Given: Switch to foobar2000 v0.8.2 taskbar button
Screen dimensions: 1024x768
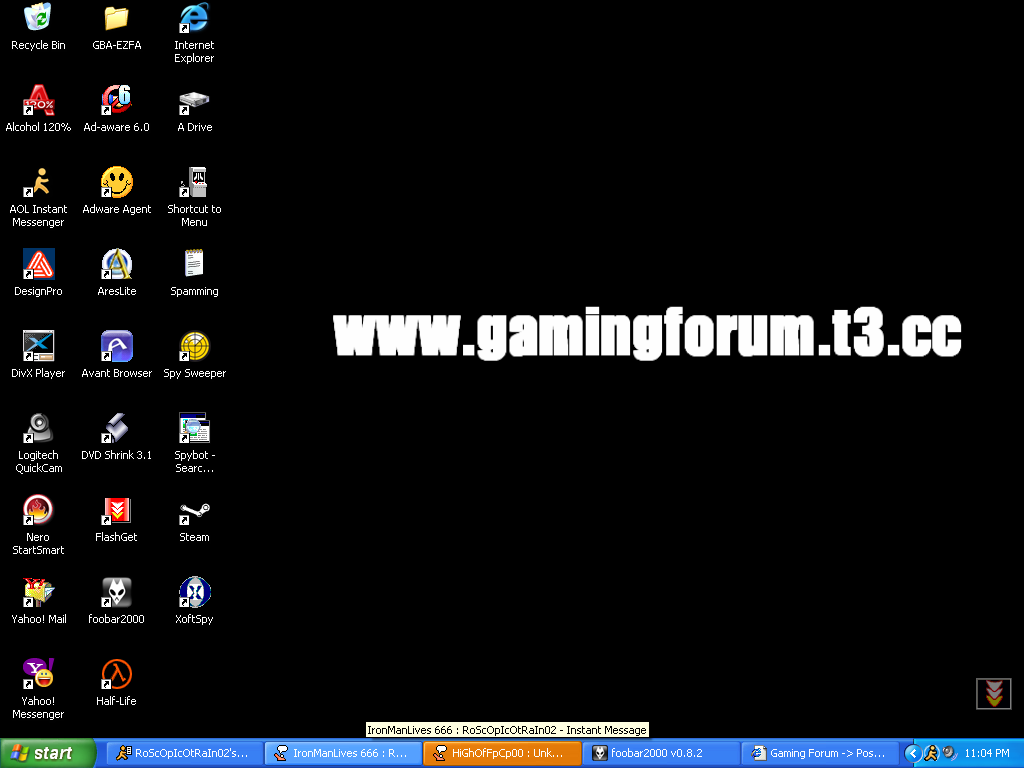Looking at the screenshot, I should (661, 753).
